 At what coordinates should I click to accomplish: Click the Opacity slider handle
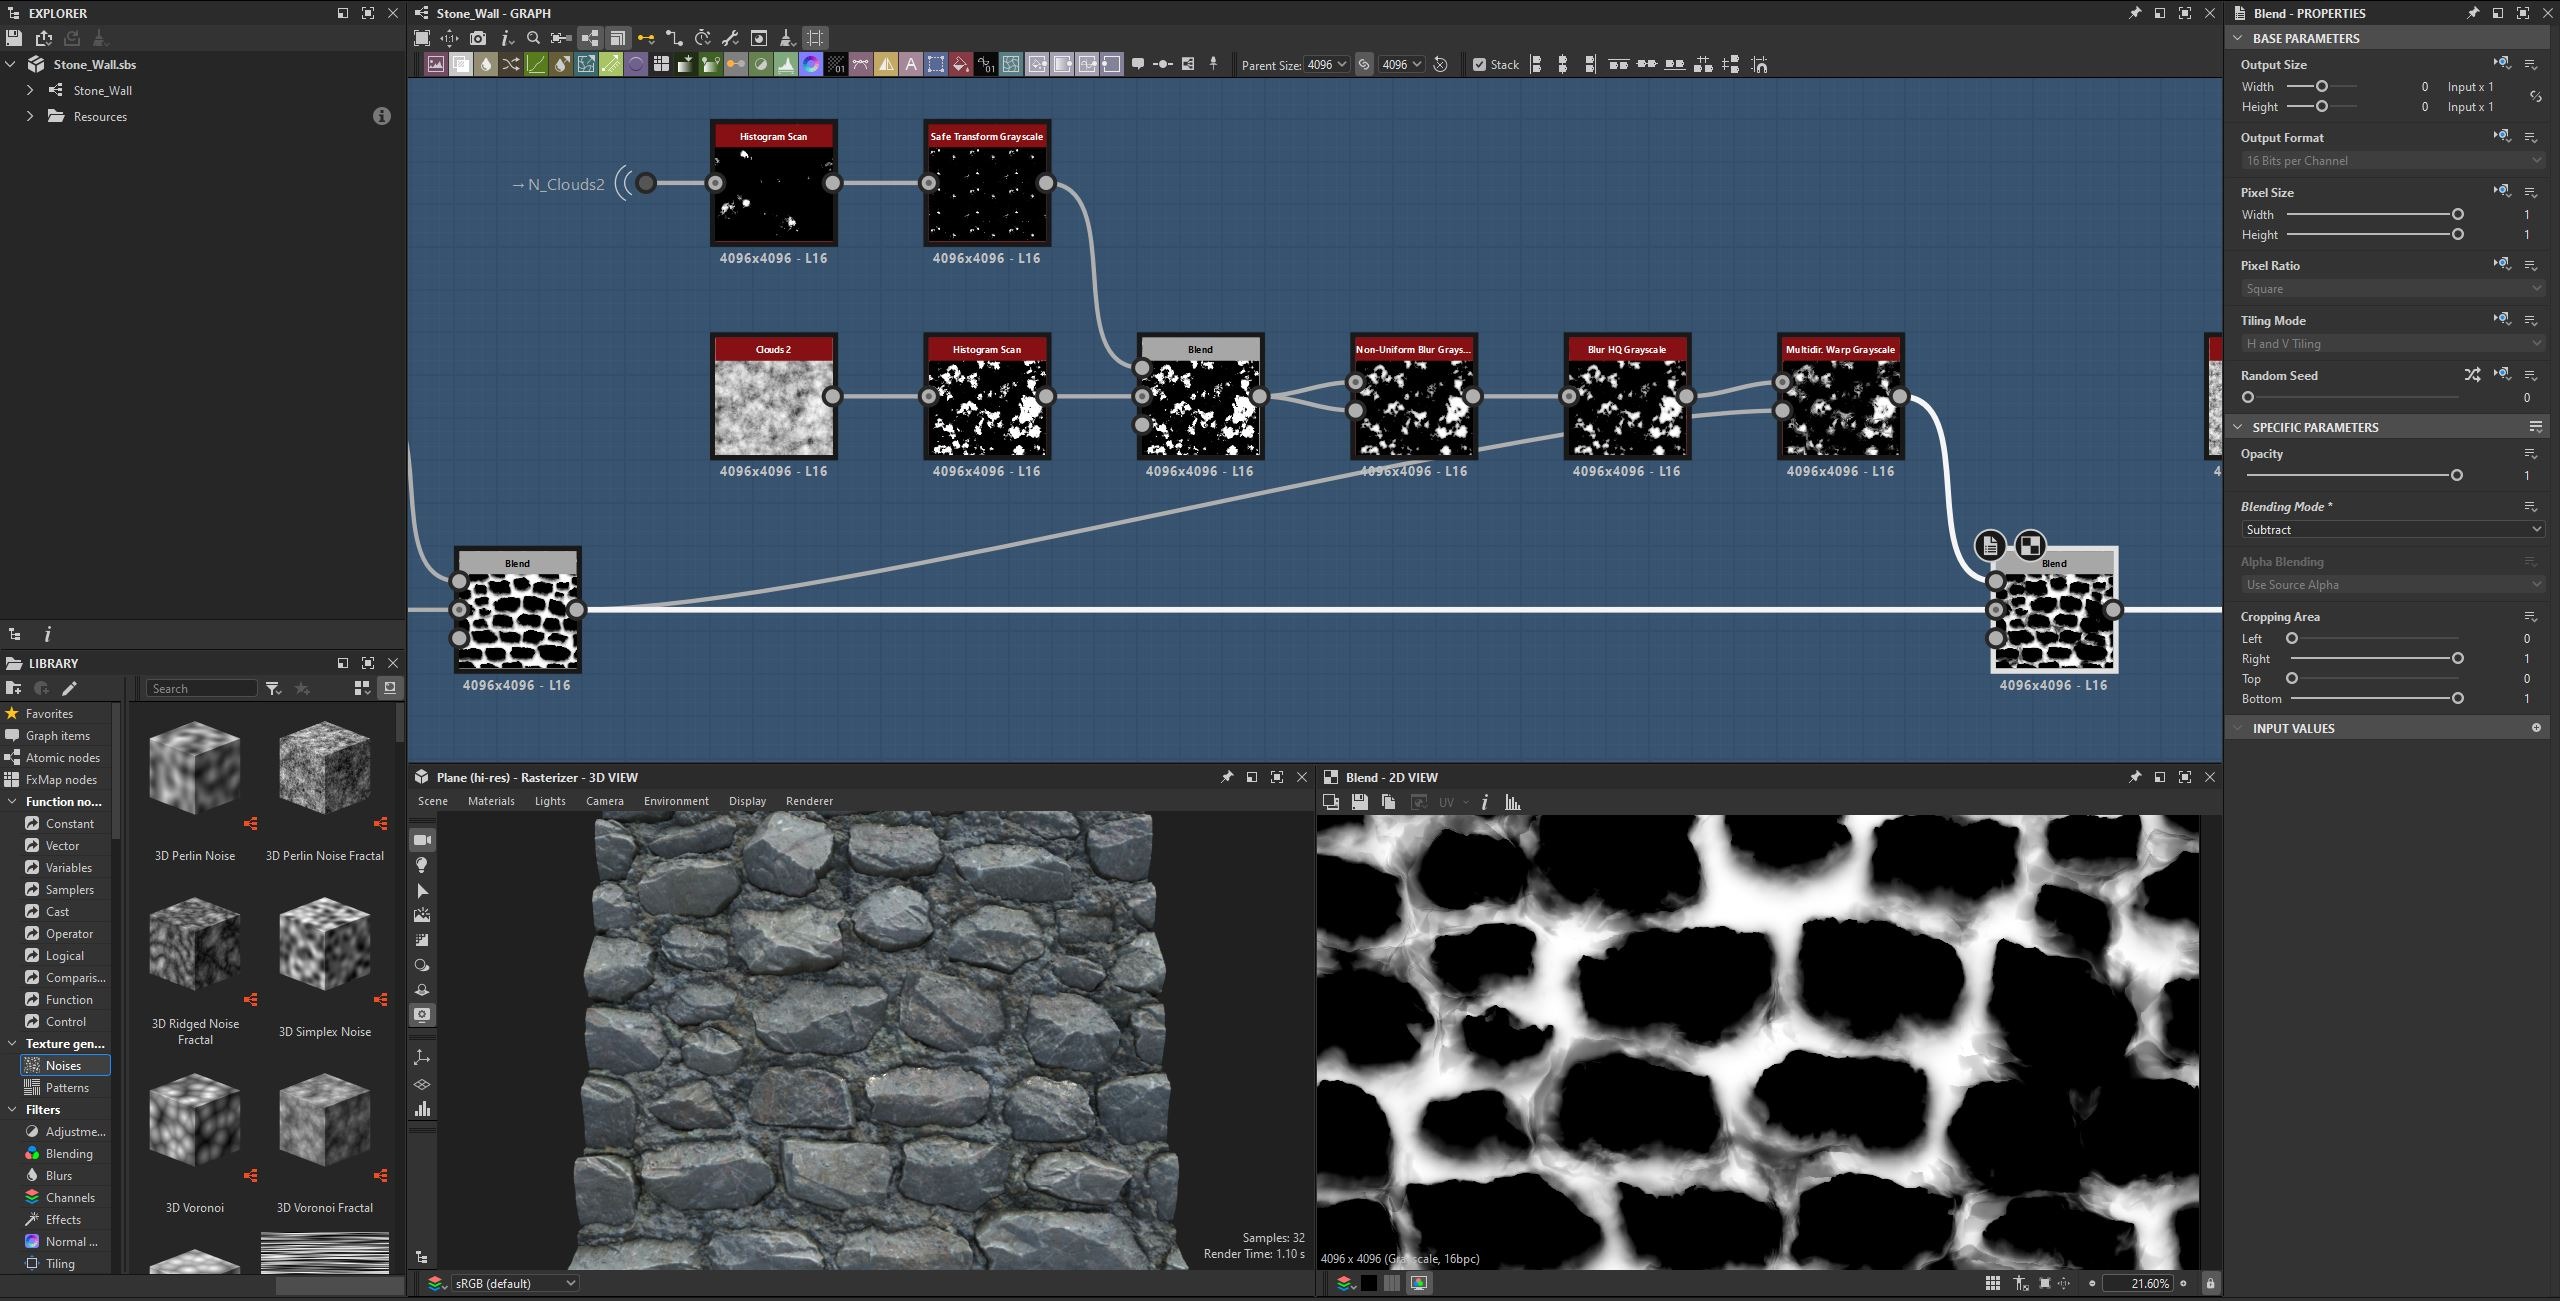coord(2456,475)
